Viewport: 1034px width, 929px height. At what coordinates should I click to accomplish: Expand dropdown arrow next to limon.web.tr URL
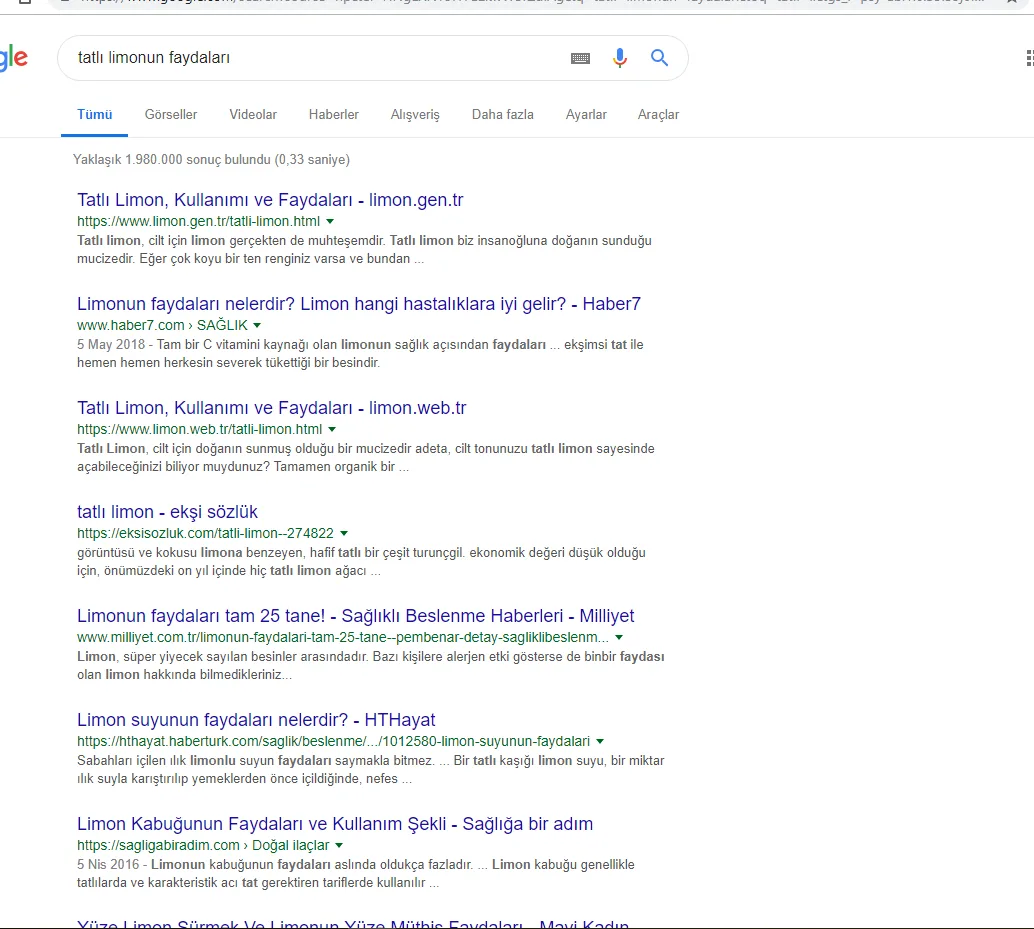click(332, 430)
